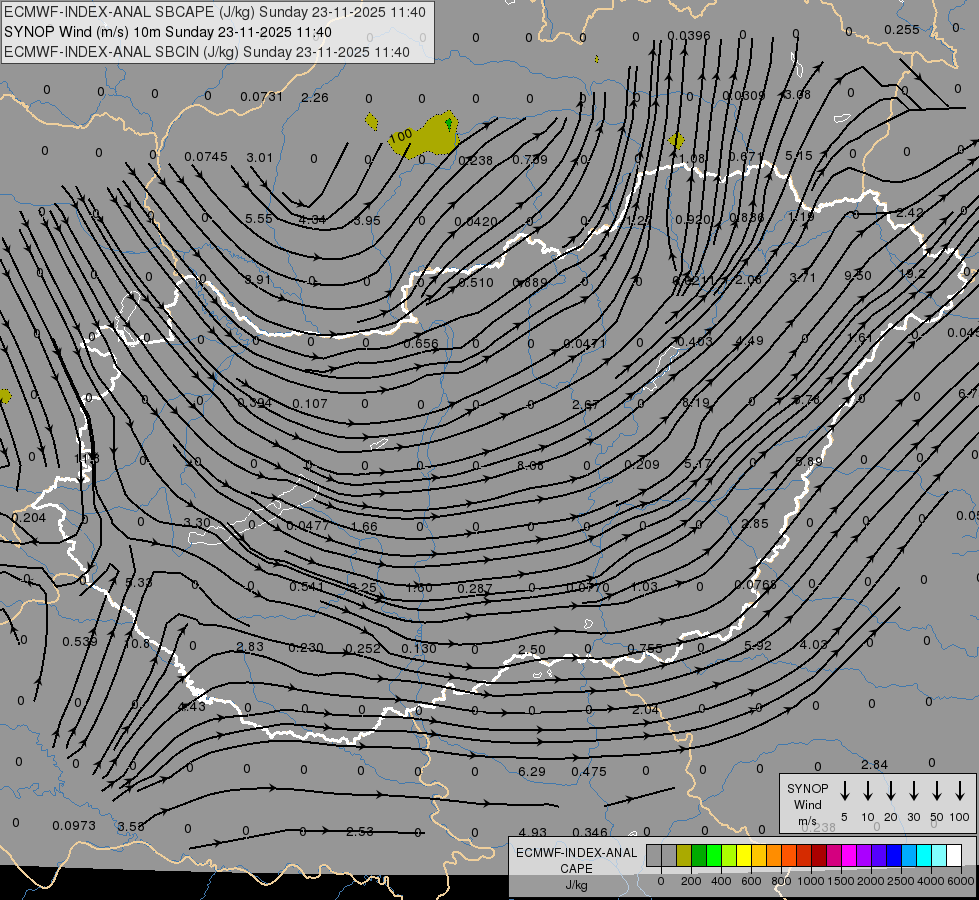Click the map value '0.204'
Viewport: 979px width, 900px height.
coord(29,517)
